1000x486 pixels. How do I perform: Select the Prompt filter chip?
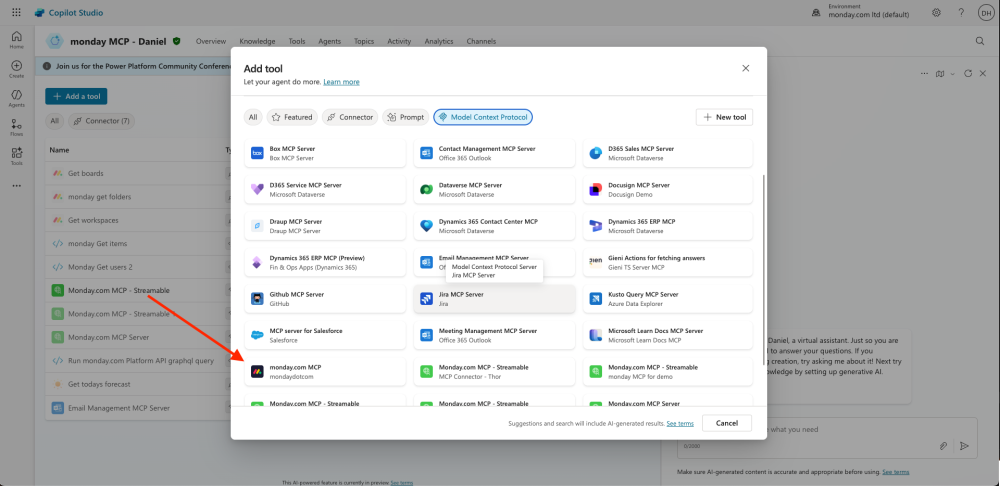point(405,117)
